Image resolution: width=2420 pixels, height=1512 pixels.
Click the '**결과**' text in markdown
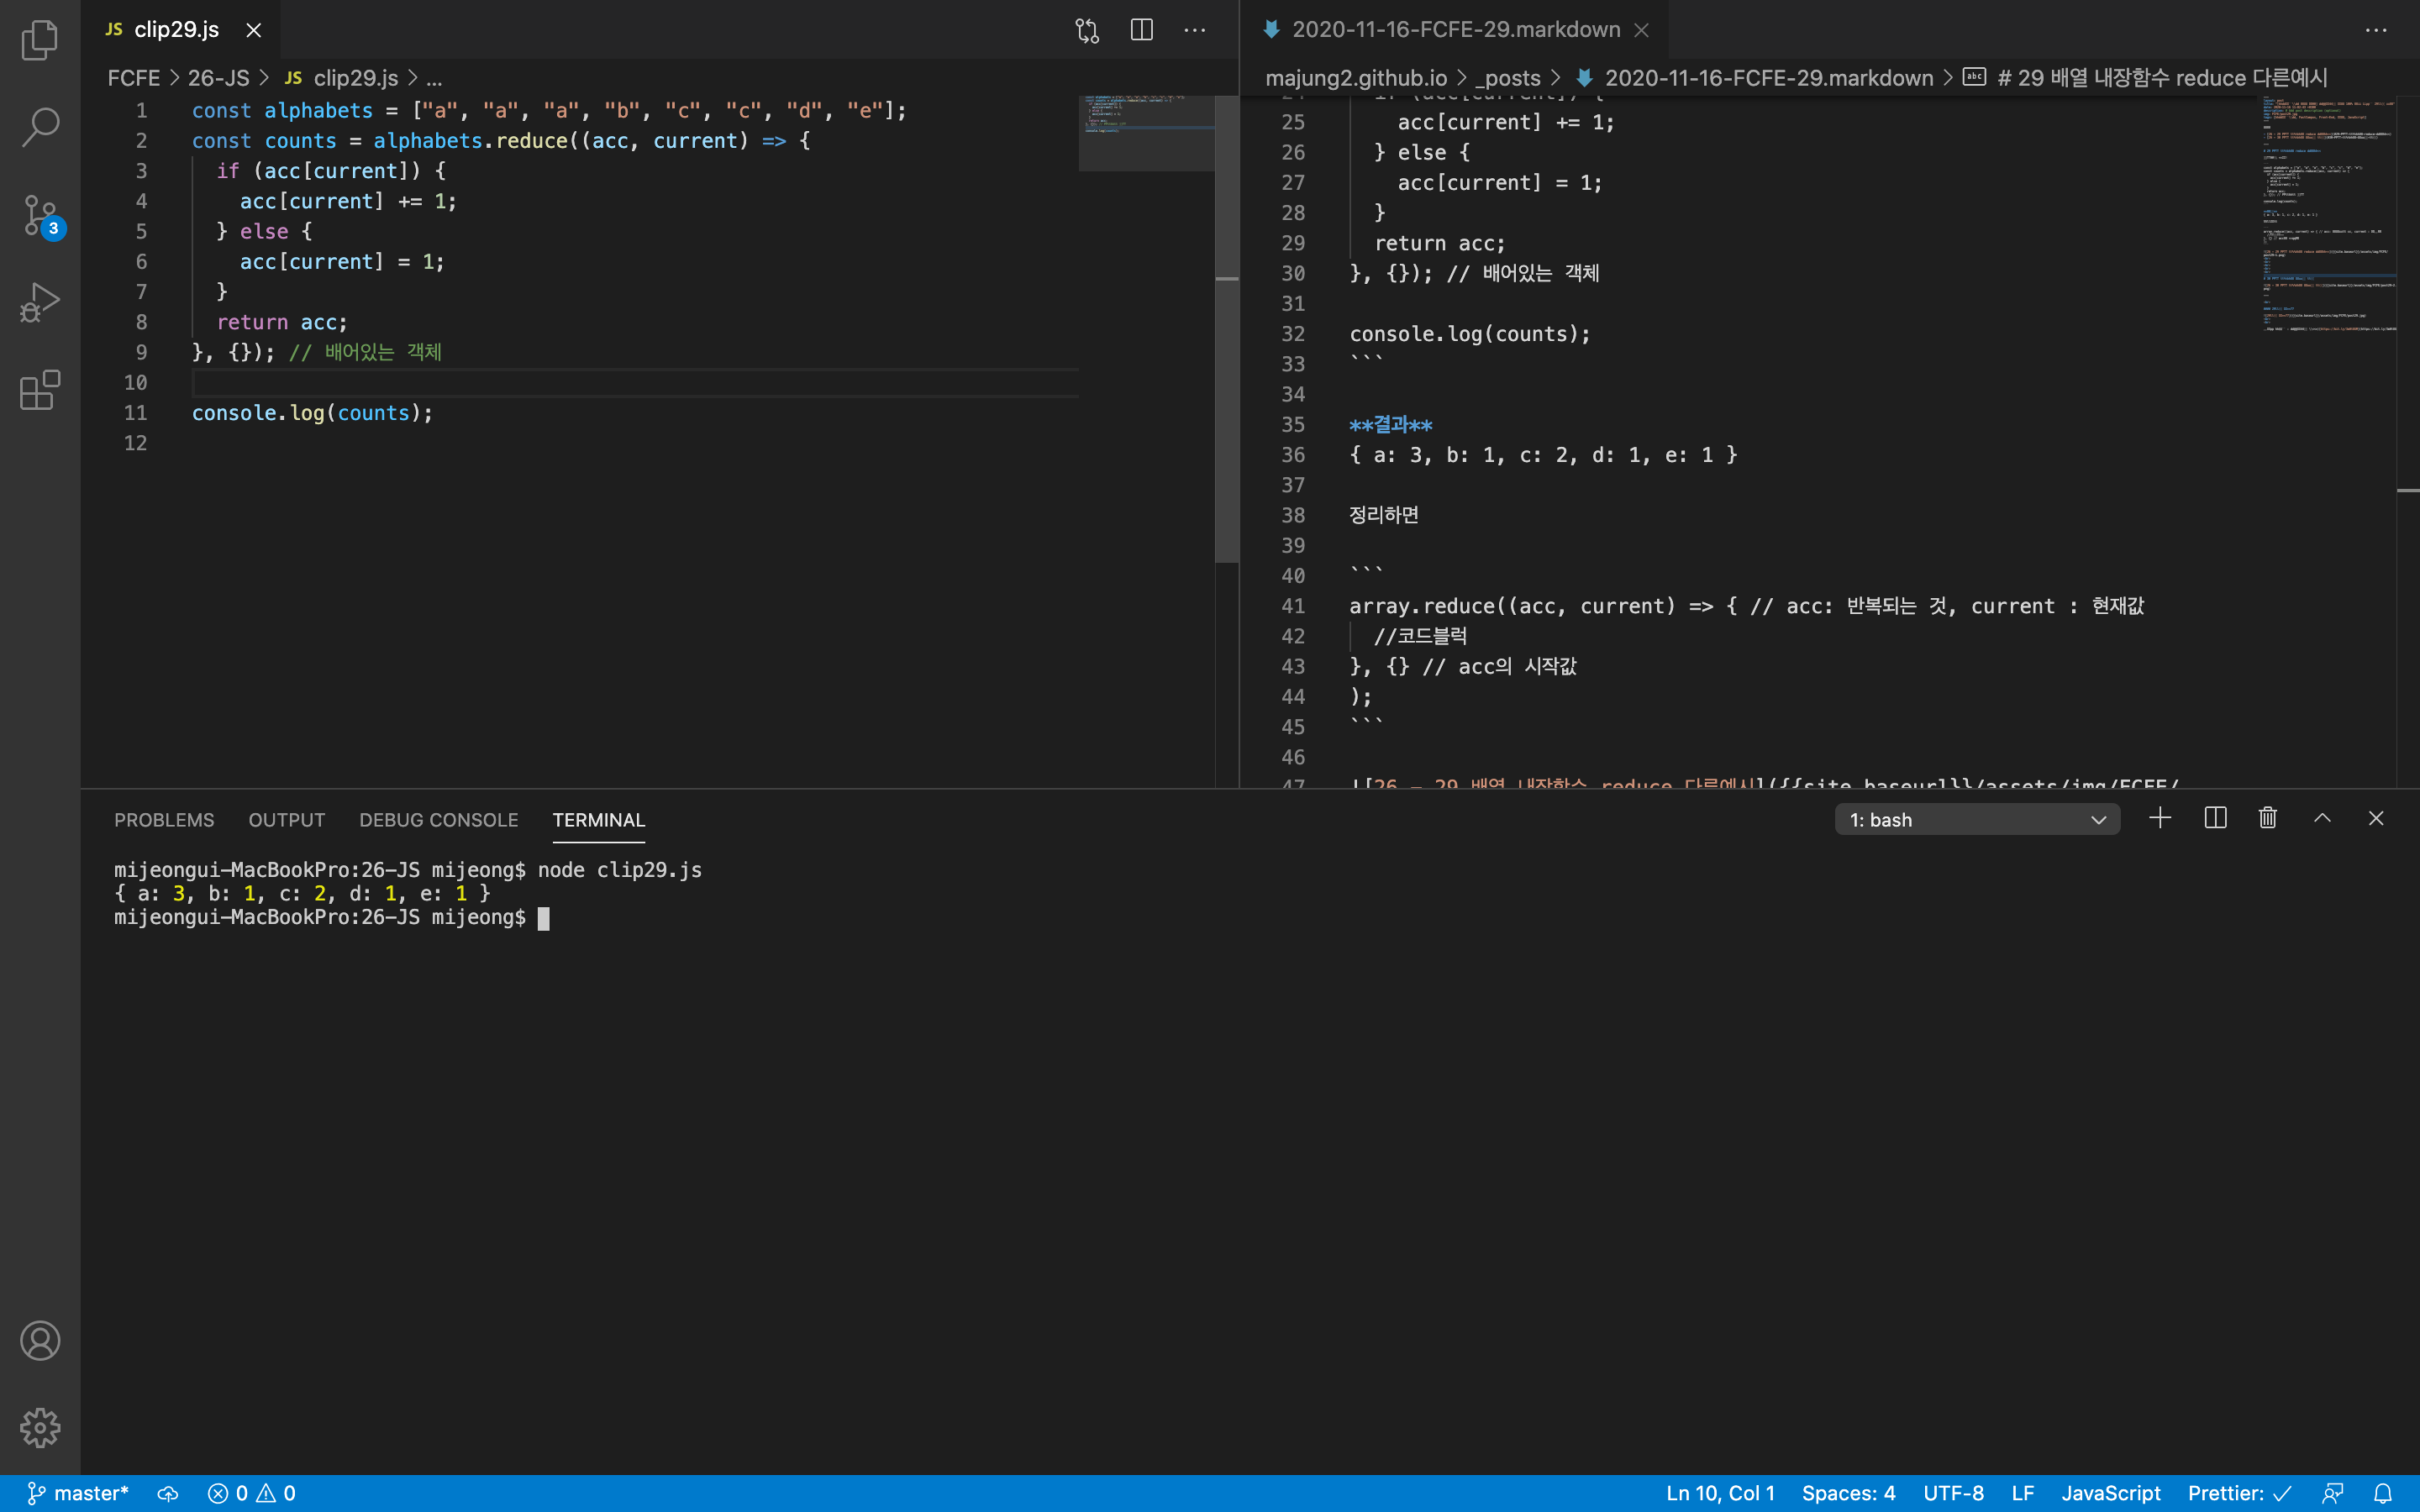(1391, 425)
